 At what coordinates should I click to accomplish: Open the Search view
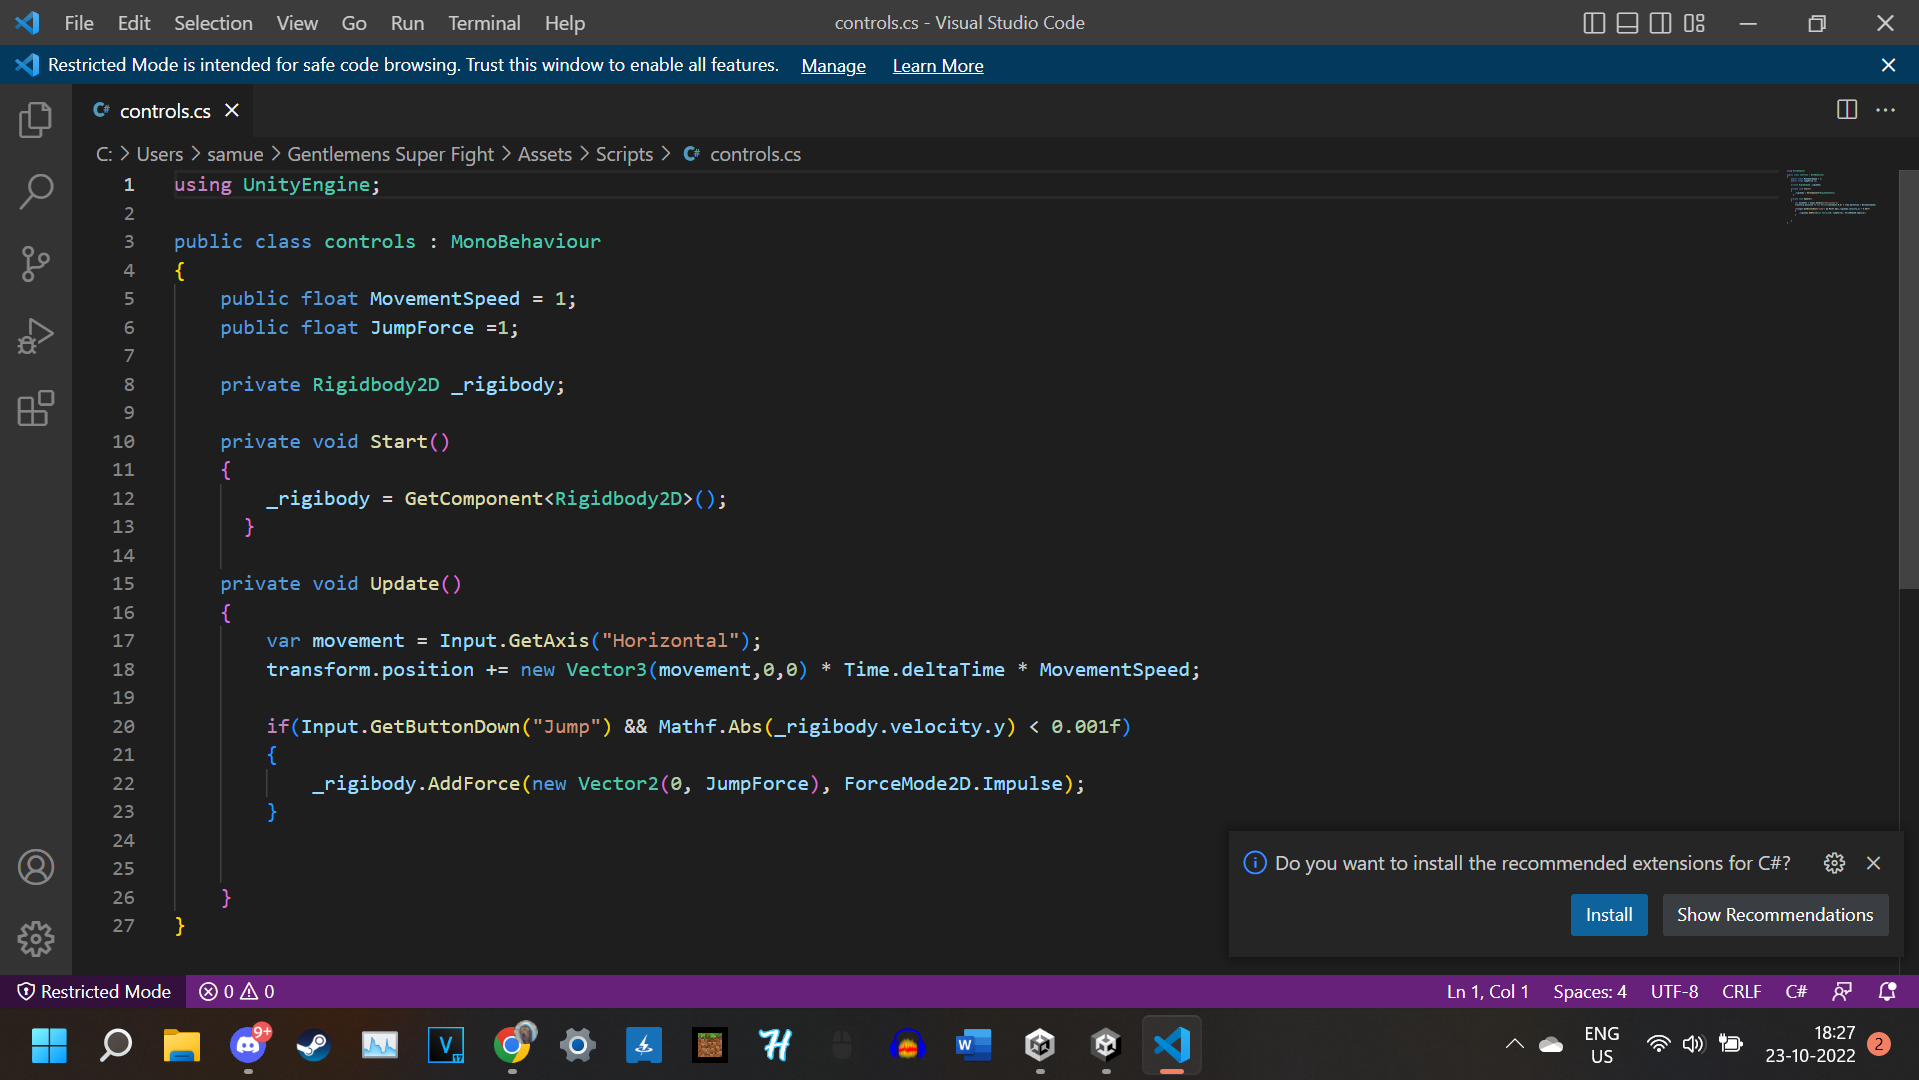pyautogui.click(x=36, y=191)
